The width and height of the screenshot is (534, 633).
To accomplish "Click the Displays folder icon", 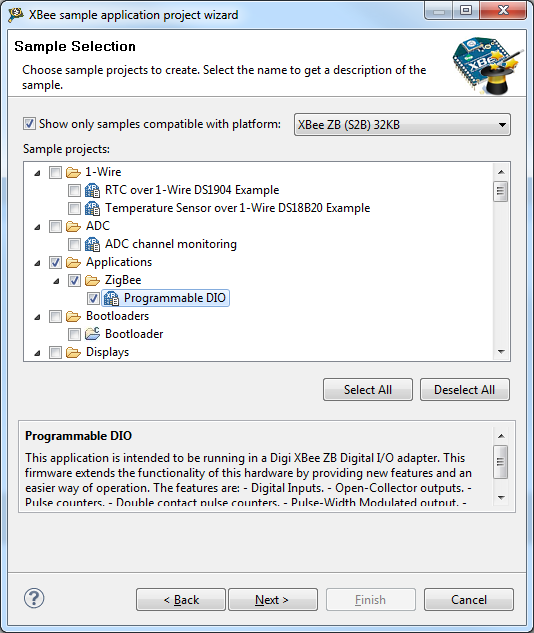I will tap(73, 352).
